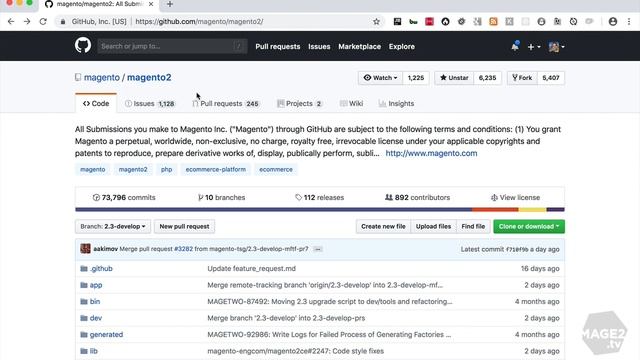Image resolution: width=640 pixels, height=360 pixels.
Task: Click the magento topic tag
Action: (x=93, y=169)
